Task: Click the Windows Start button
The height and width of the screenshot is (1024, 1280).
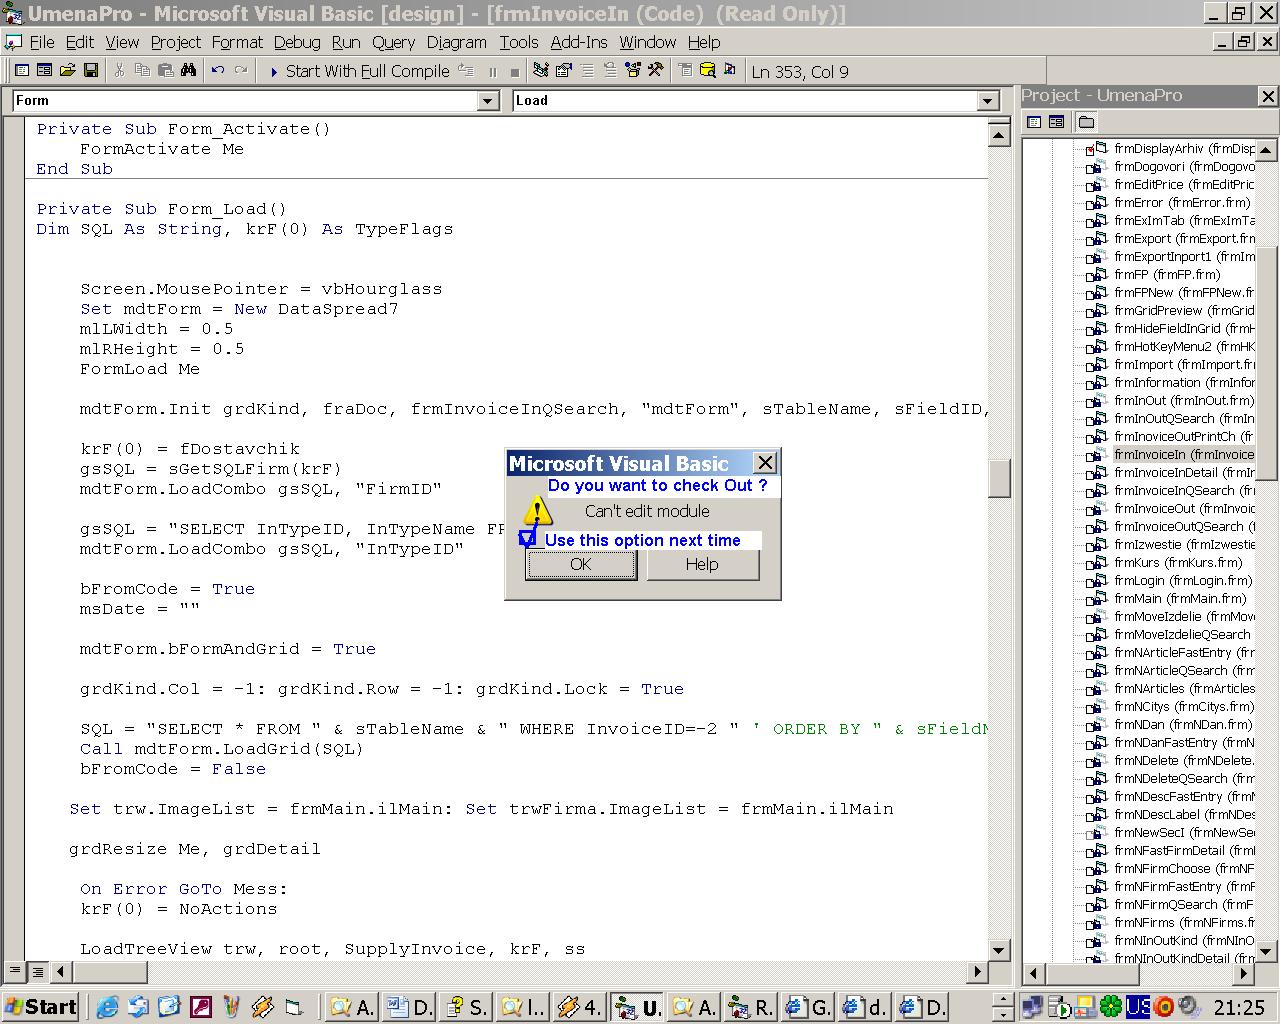Action: tap(41, 1006)
